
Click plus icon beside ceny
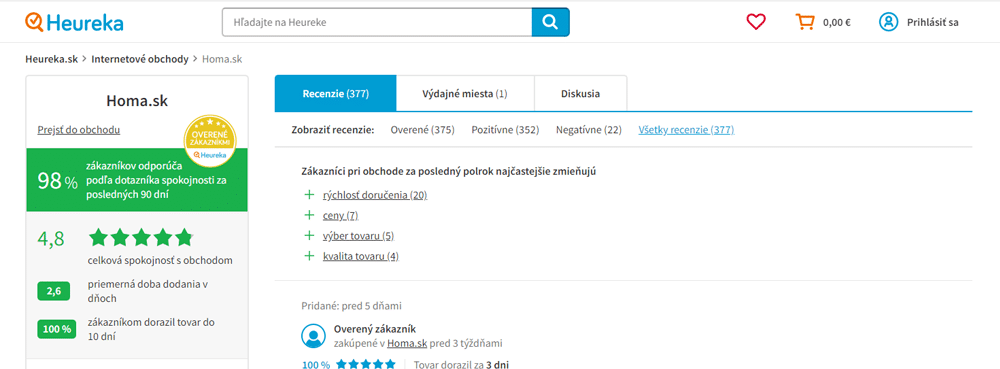coord(310,215)
